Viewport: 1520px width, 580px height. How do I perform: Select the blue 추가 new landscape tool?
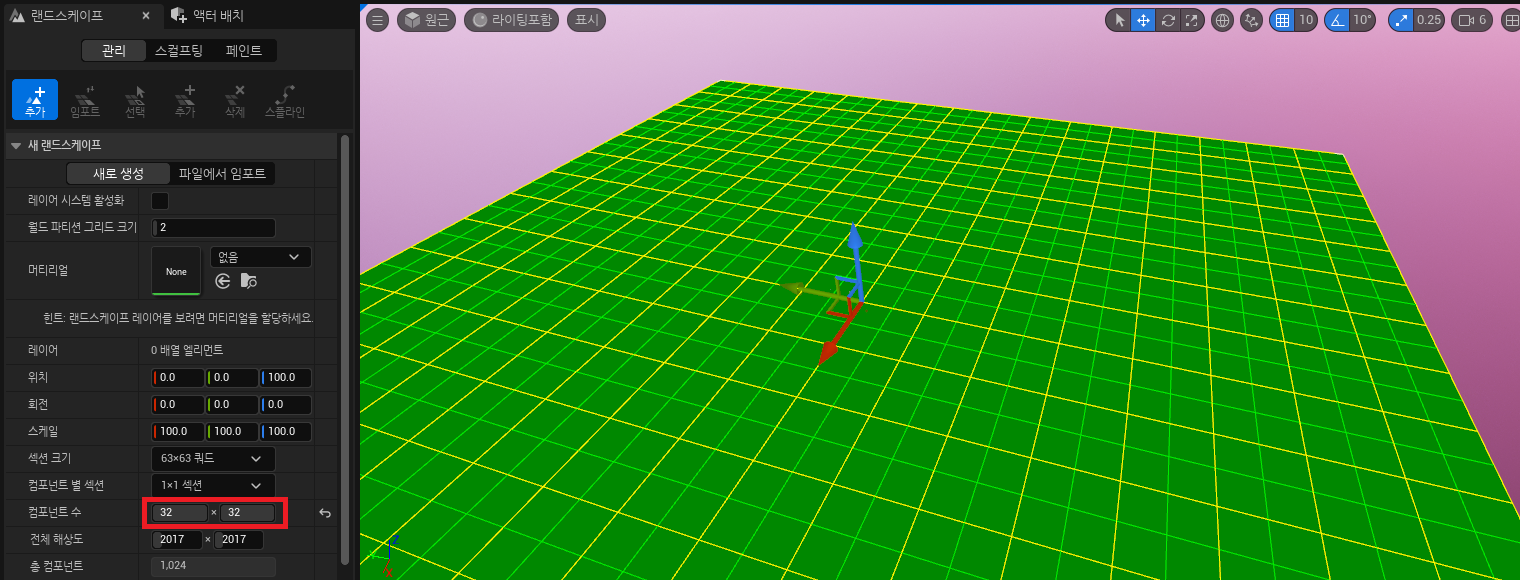pyautogui.click(x=35, y=100)
